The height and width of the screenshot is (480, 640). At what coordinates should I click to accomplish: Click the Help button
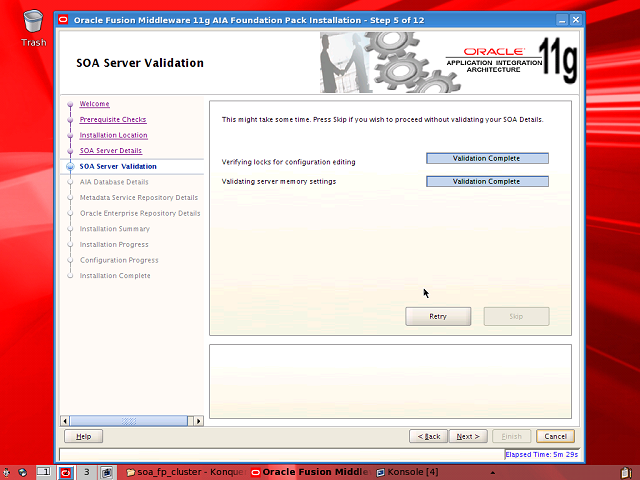(83, 436)
